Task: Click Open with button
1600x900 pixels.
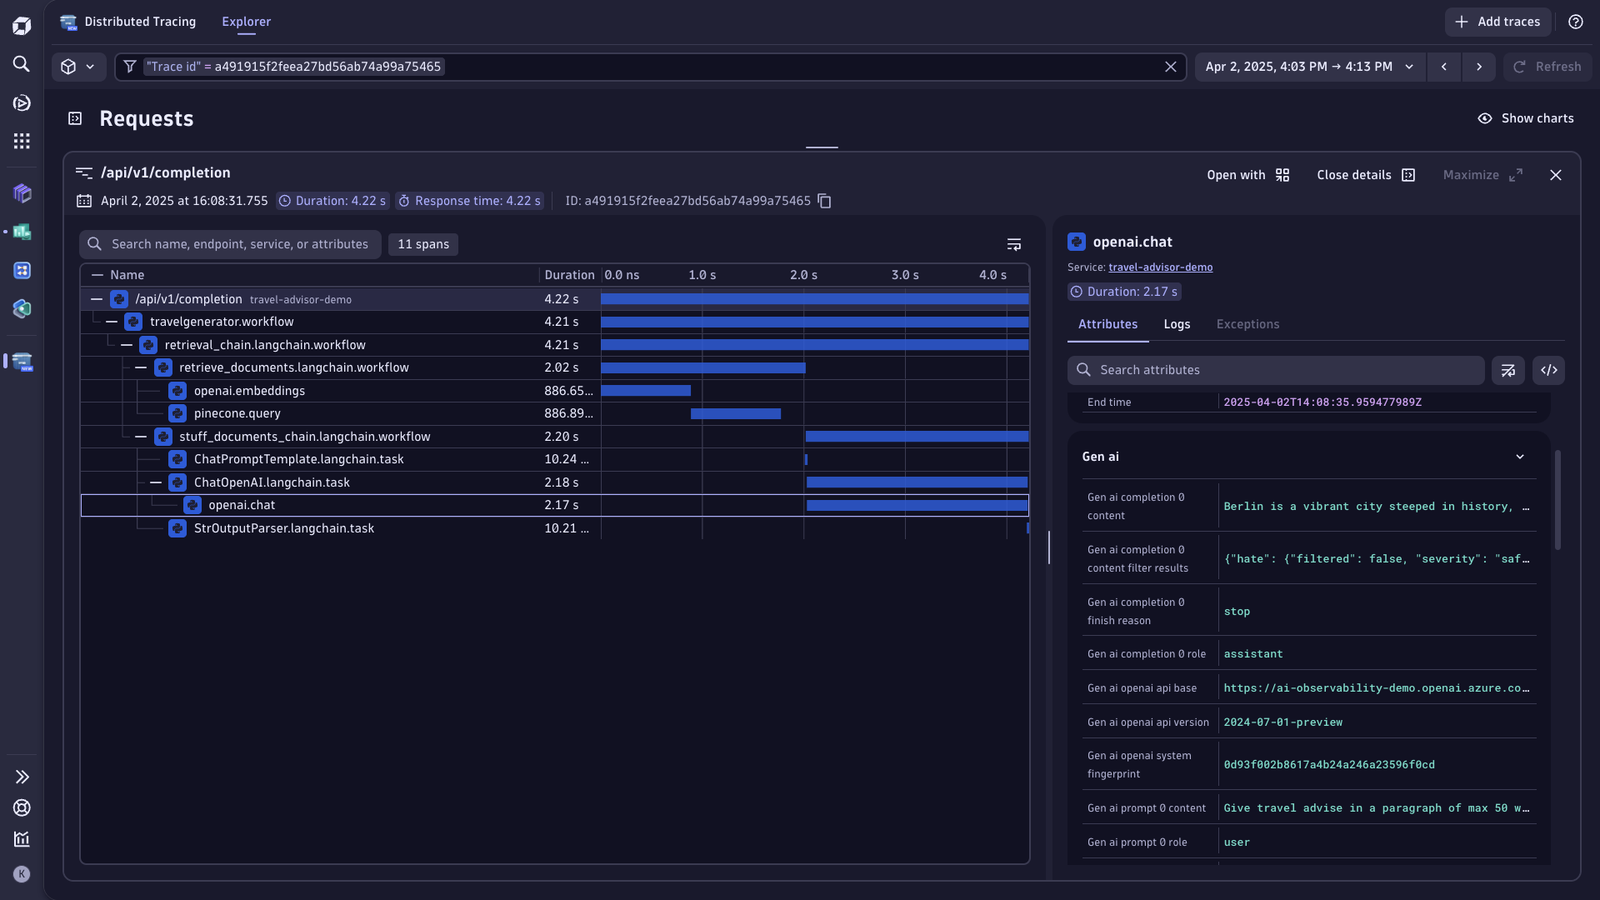Action: click(1248, 175)
